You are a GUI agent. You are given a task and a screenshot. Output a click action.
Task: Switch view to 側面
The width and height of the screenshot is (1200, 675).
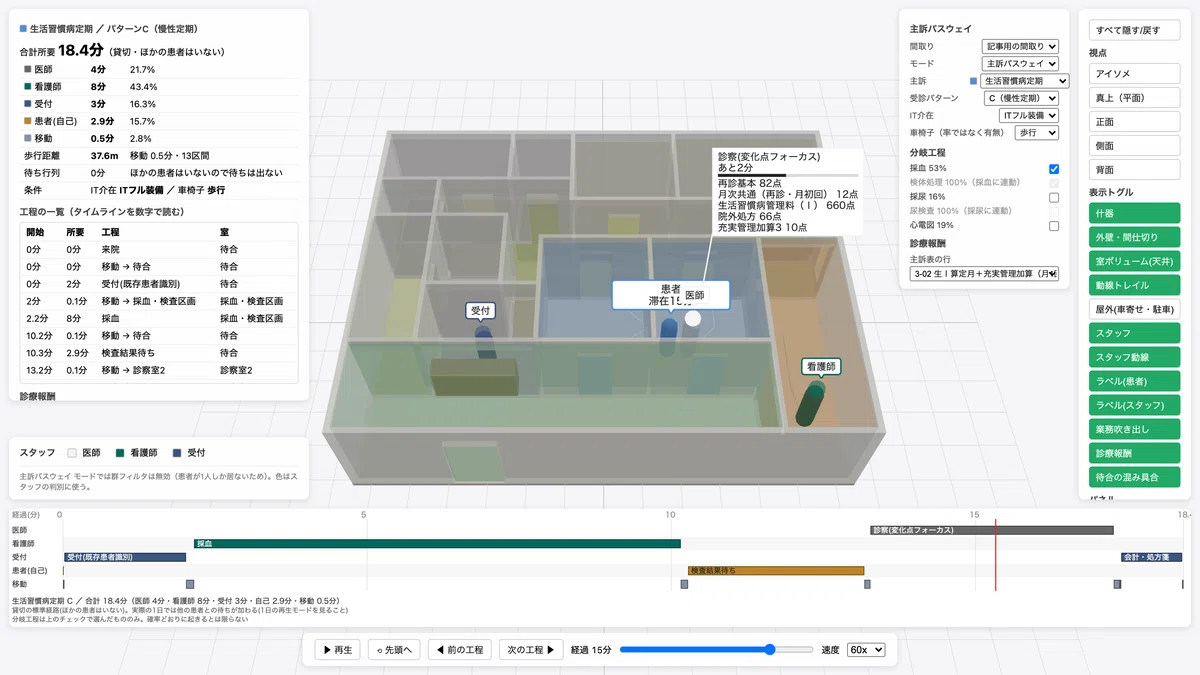[1134, 146]
